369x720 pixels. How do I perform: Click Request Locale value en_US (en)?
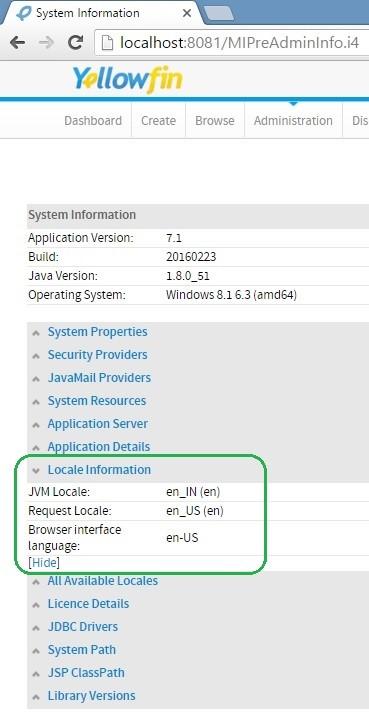pos(195,511)
